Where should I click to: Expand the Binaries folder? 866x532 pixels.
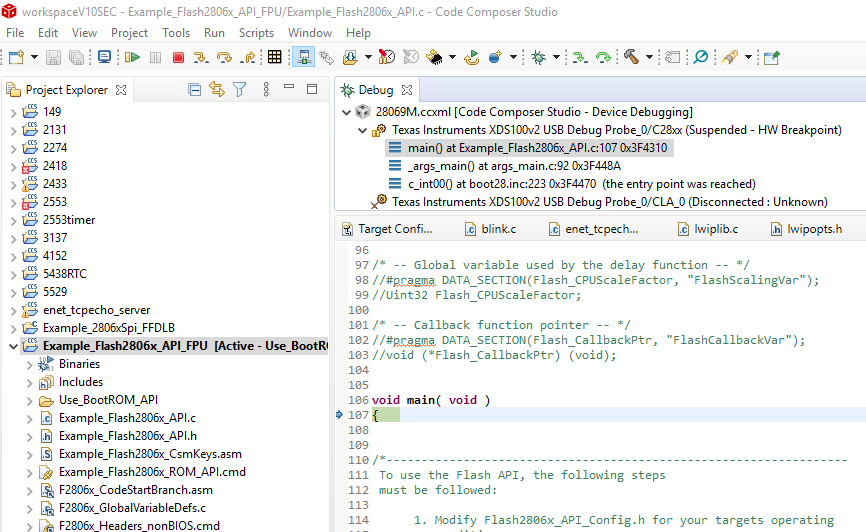29,365
